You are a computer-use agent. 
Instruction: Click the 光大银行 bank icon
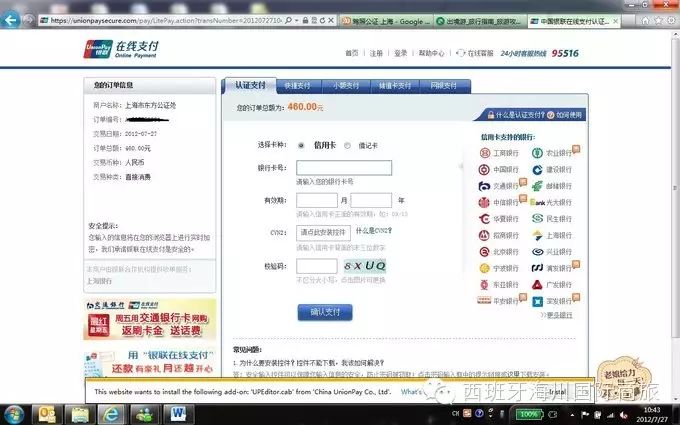(x=537, y=203)
